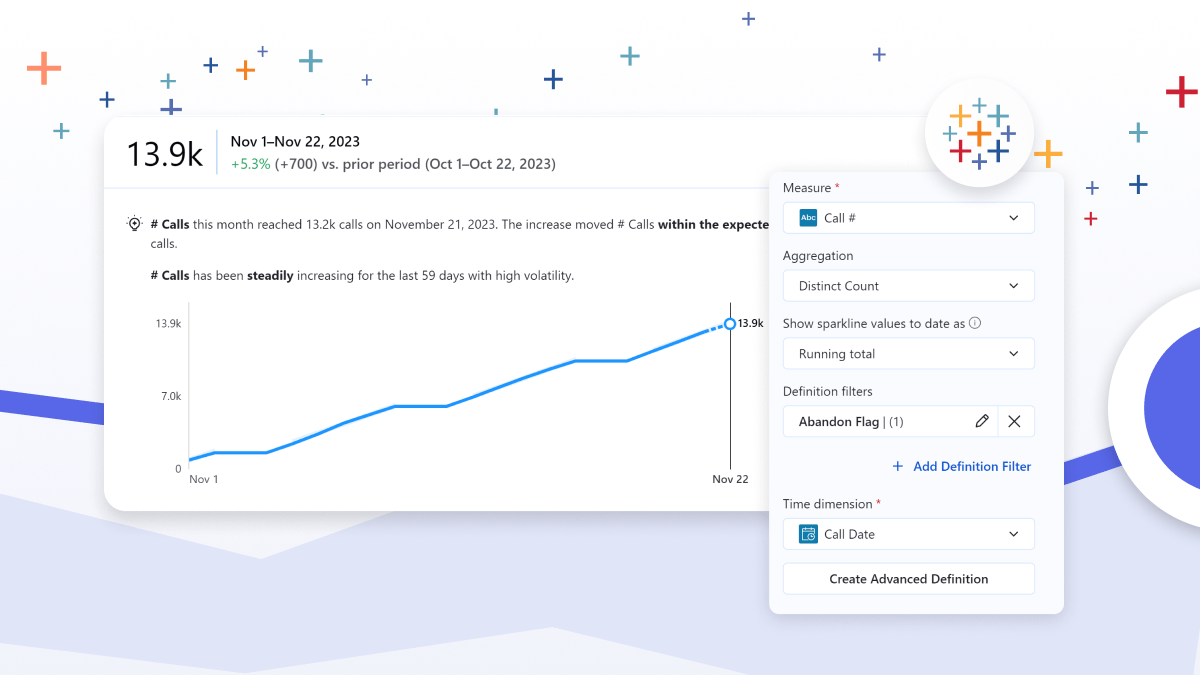Click the Tableau logo badge above the panel
1200x675 pixels.
pyautogui.click(x=979, y=133)
